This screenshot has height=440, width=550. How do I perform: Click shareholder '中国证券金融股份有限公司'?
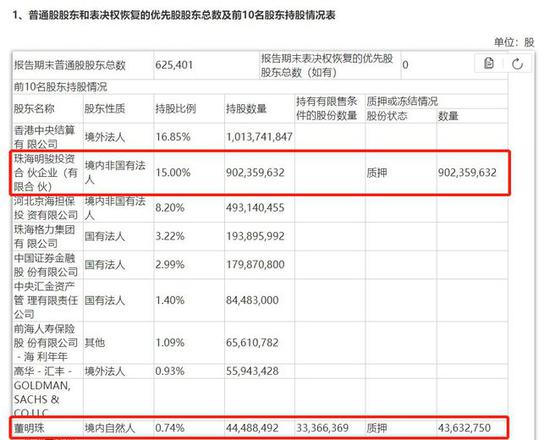(46, 265)
